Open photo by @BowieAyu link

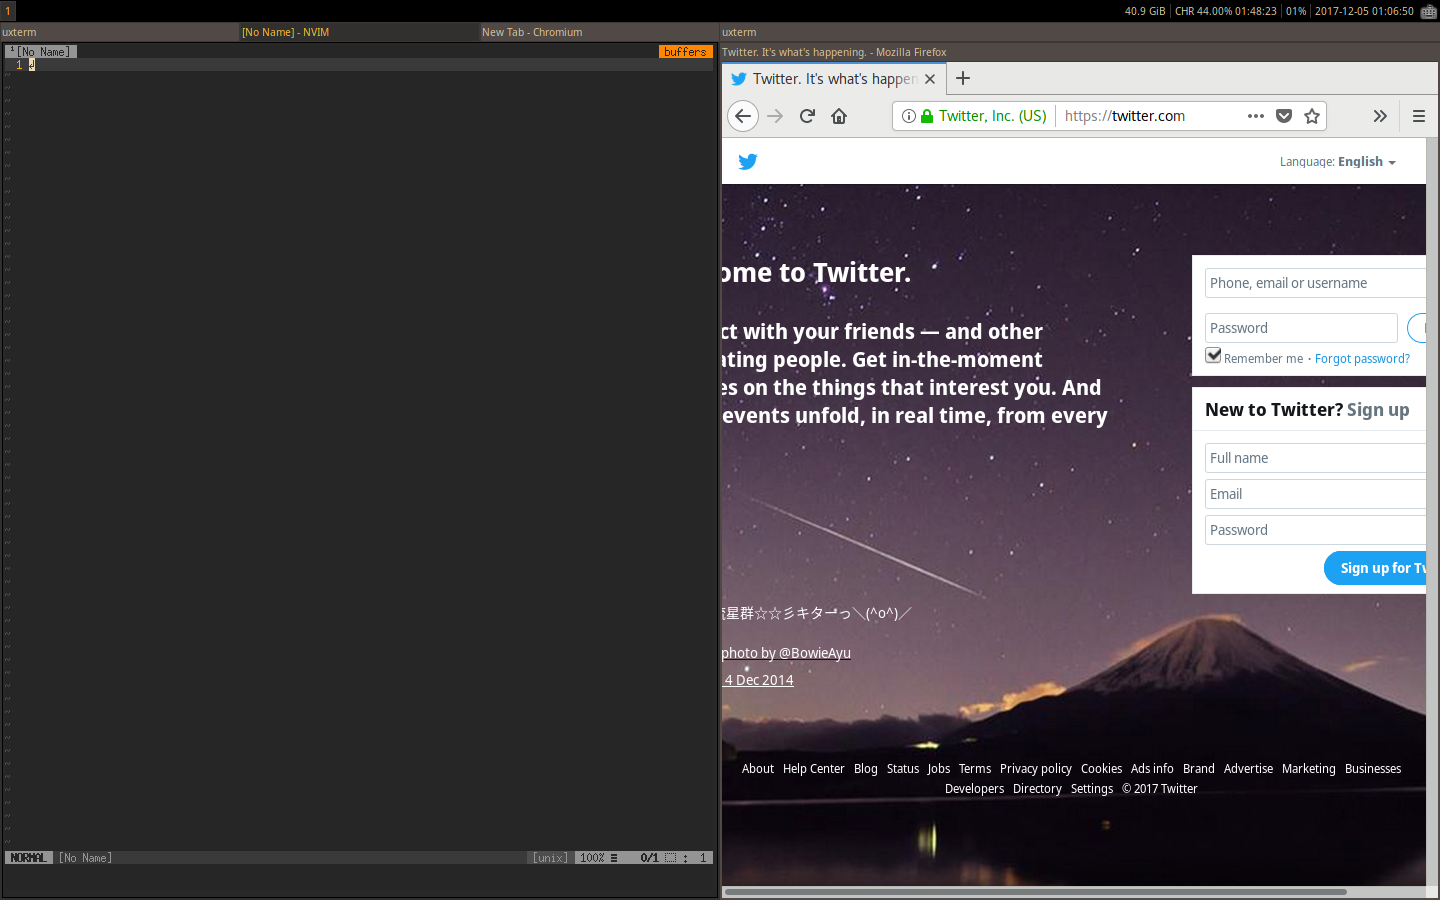coord(786,653)
